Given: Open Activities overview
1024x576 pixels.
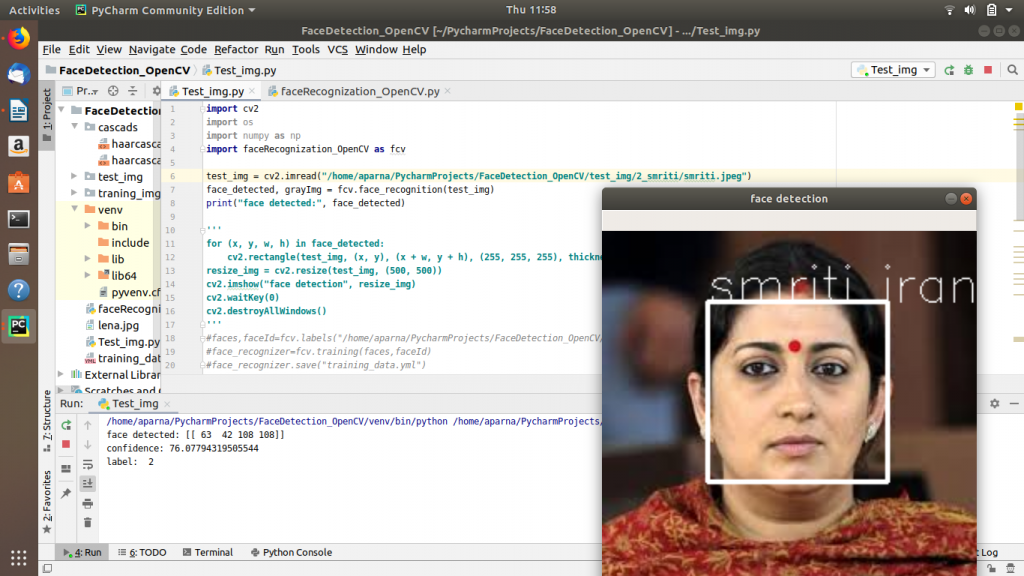Looking at the screenshot, I should coord(34,10).
